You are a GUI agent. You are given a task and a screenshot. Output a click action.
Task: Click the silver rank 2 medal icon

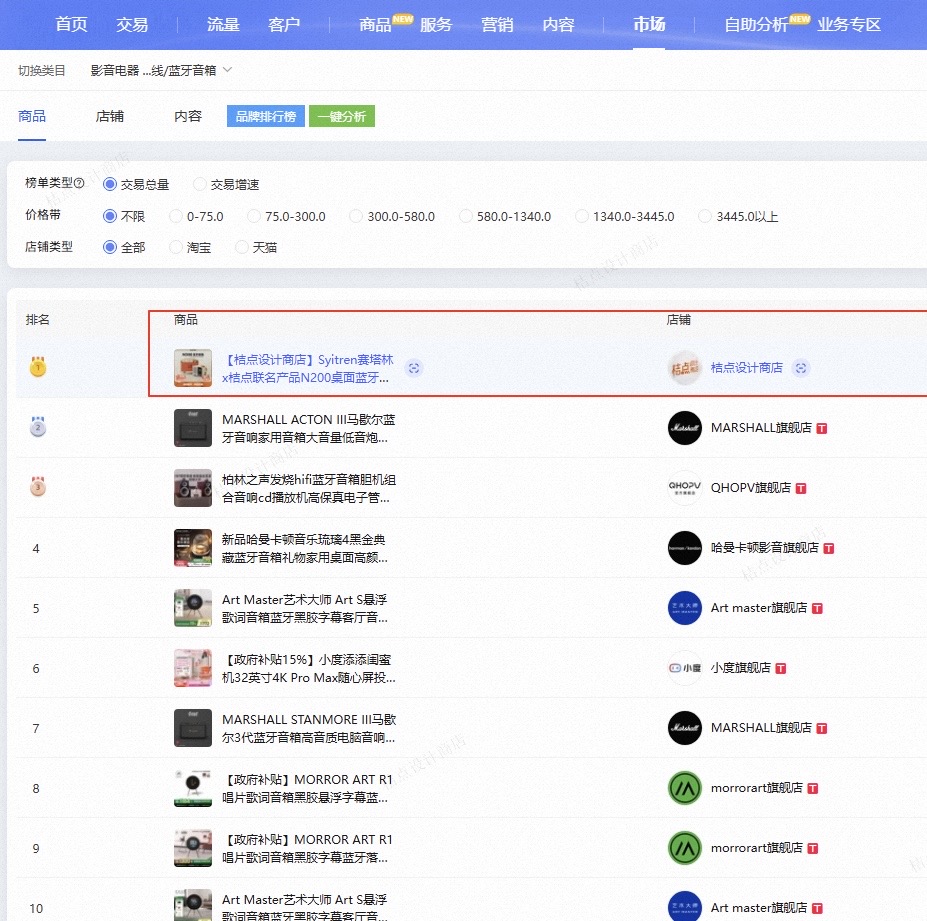38,427
